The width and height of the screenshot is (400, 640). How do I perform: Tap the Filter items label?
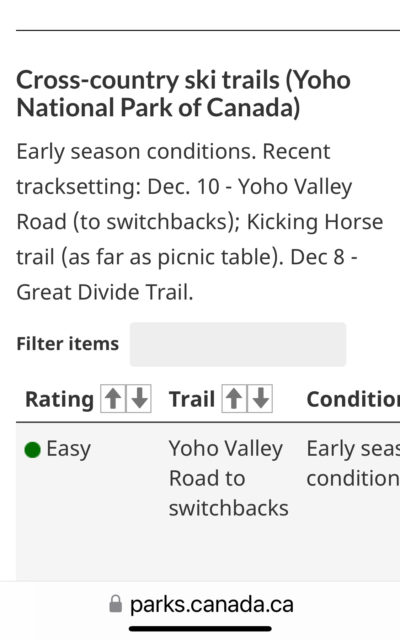click(x=68, y=344)
